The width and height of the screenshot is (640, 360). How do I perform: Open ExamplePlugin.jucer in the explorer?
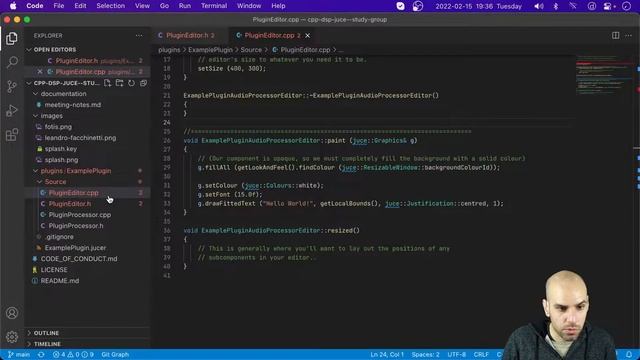point(75,248)
